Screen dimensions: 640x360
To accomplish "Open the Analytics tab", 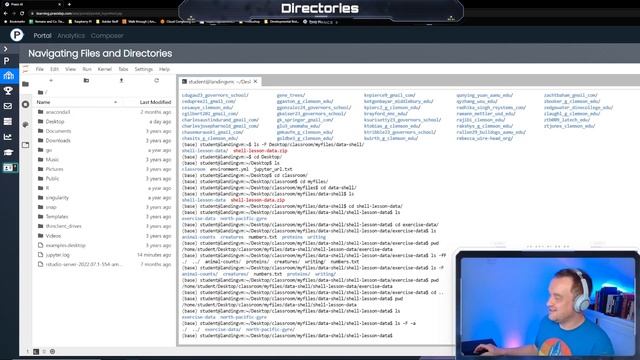I will coord(71,36).
